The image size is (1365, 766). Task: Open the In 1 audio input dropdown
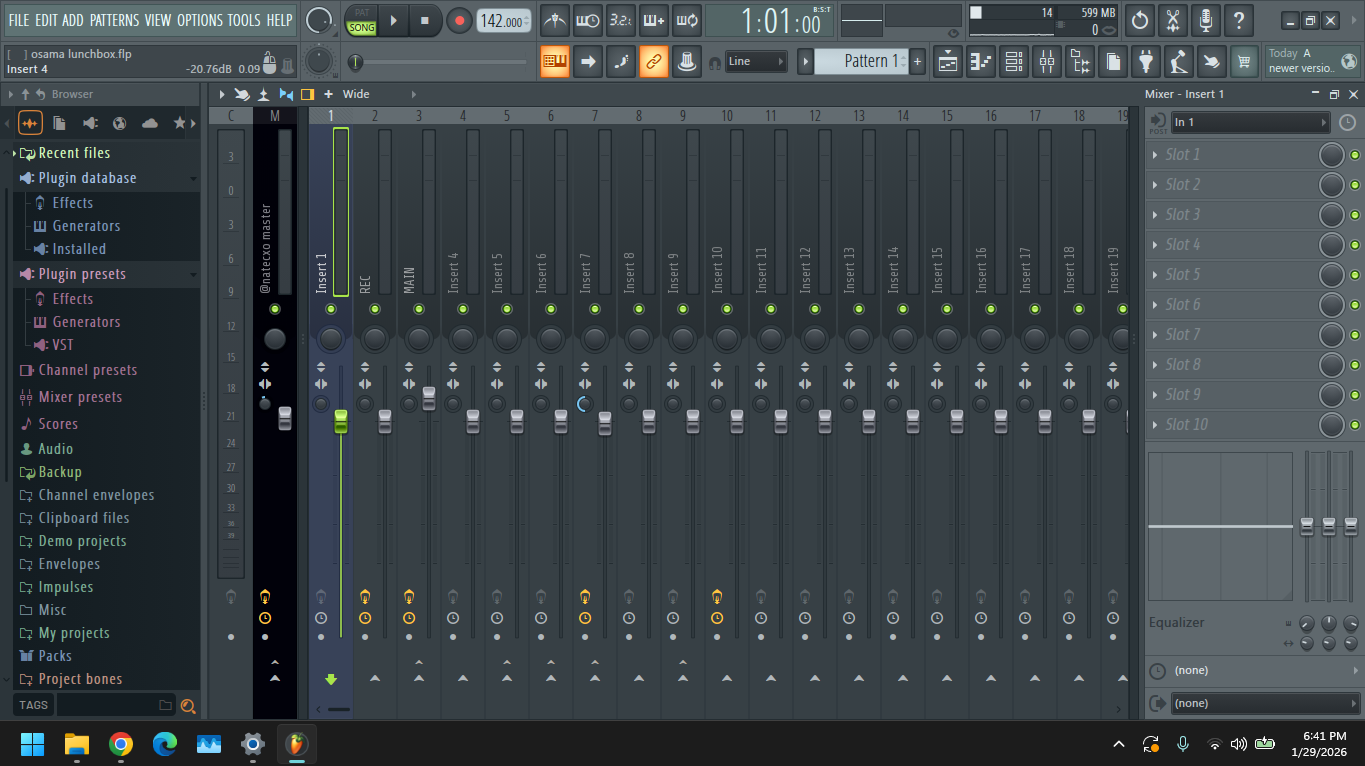(x=1250, y=122)
